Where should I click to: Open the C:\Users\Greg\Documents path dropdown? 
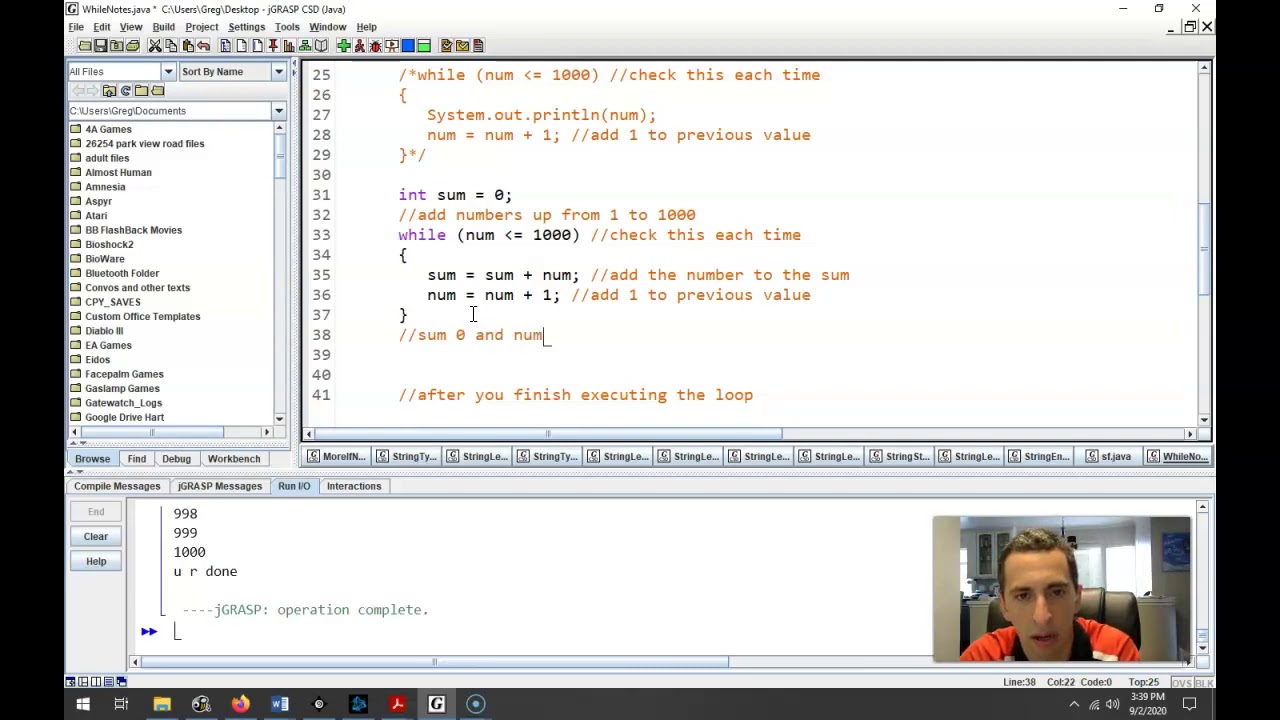[278, 111]
